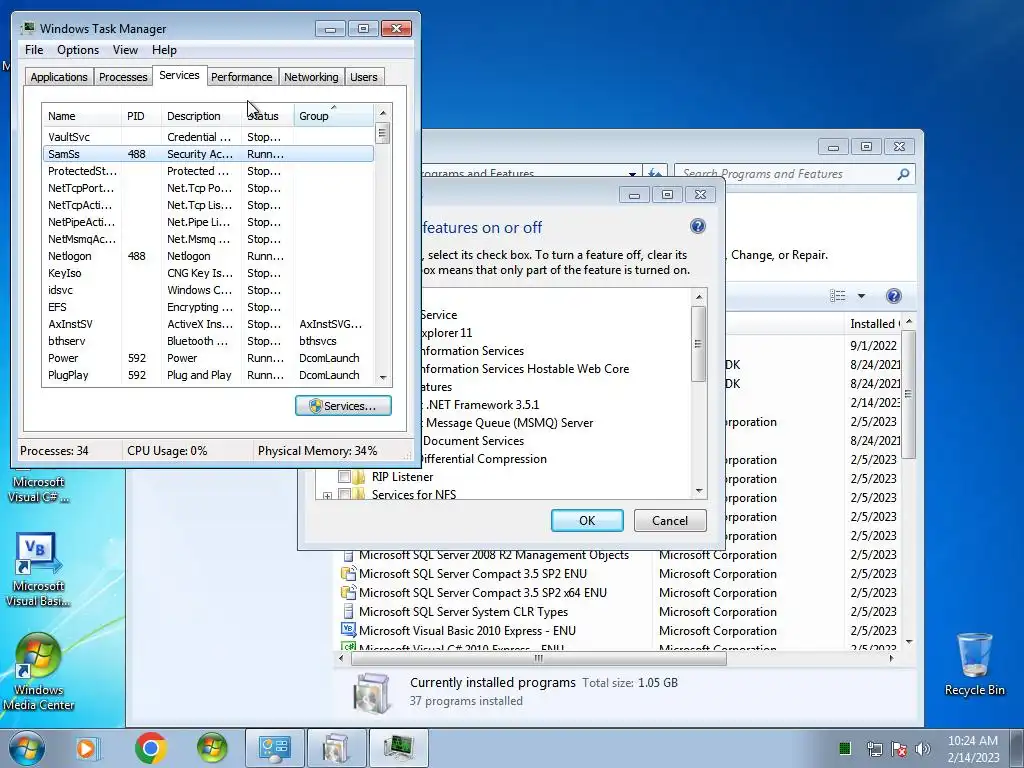Switch to the Applications tab
Viewport: 1024px width, 768px height.
pyautogui.click(x=59, y=77)
